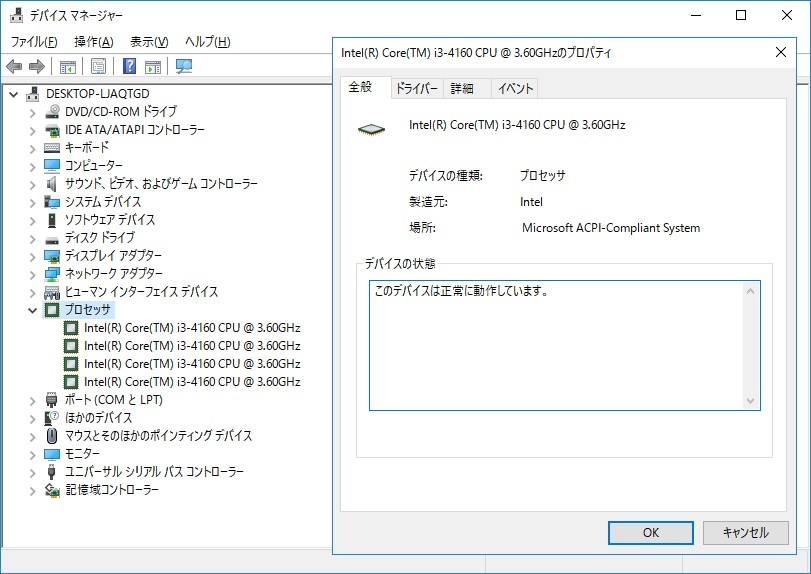
Task: Select システム デバイス text in tree
Action: click(103, 202)
